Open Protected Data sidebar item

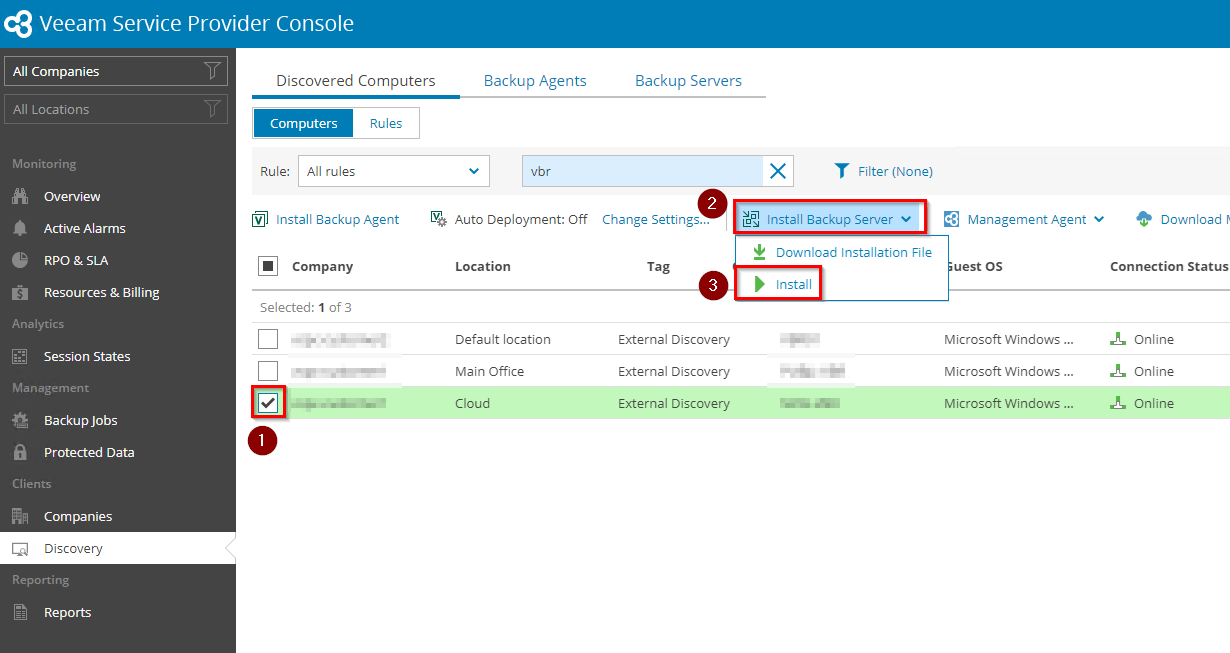click(x=88, y=452)
